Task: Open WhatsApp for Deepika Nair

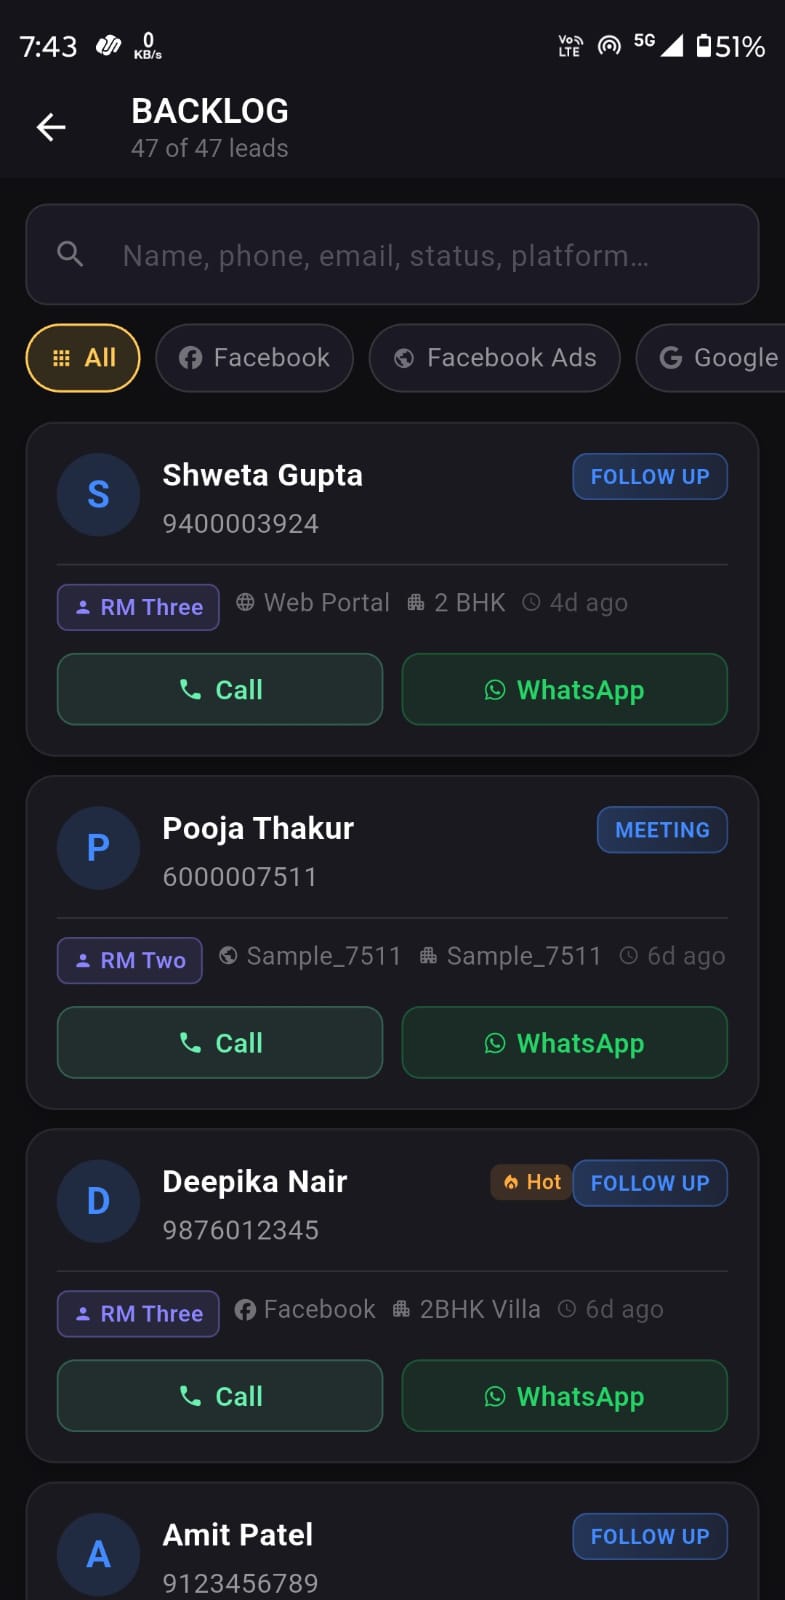Action: (564, 1396)
